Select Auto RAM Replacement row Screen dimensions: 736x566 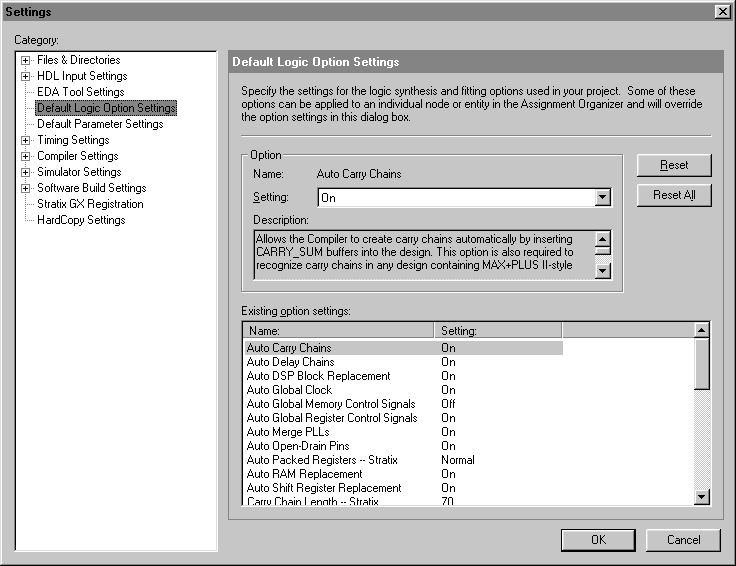tap(403, 474)
